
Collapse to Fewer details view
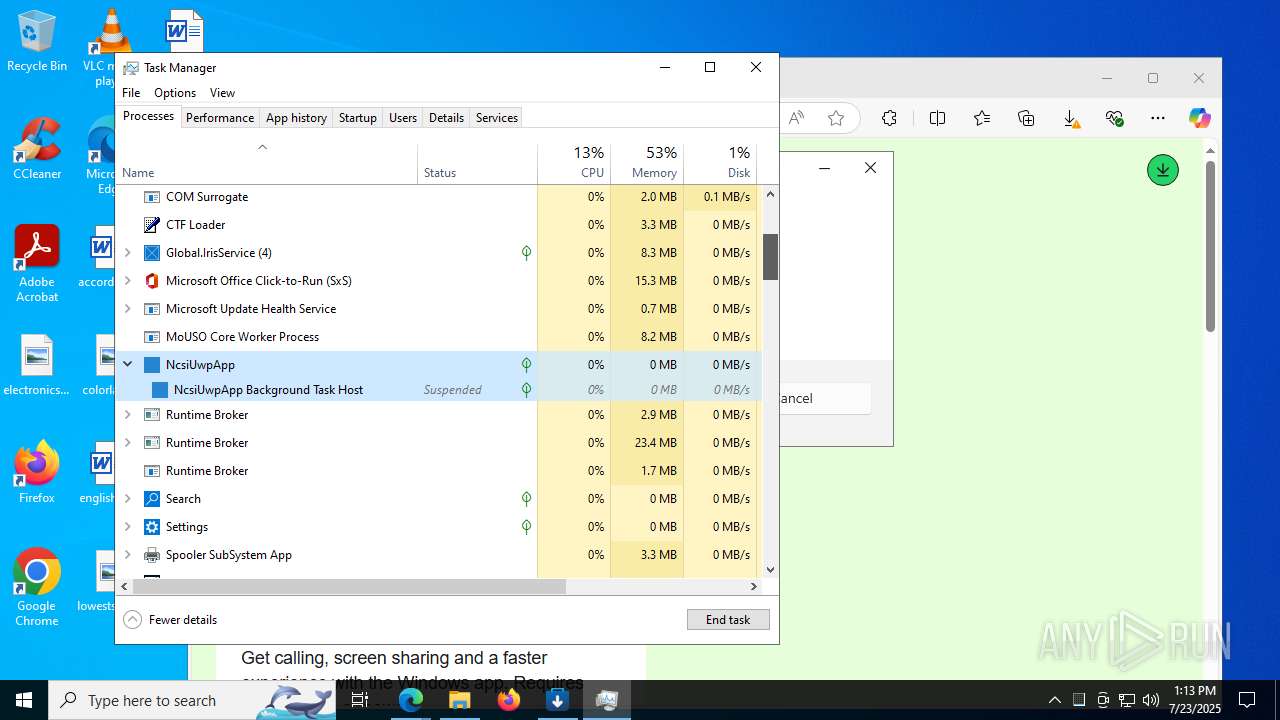click(x=170, y=620)
